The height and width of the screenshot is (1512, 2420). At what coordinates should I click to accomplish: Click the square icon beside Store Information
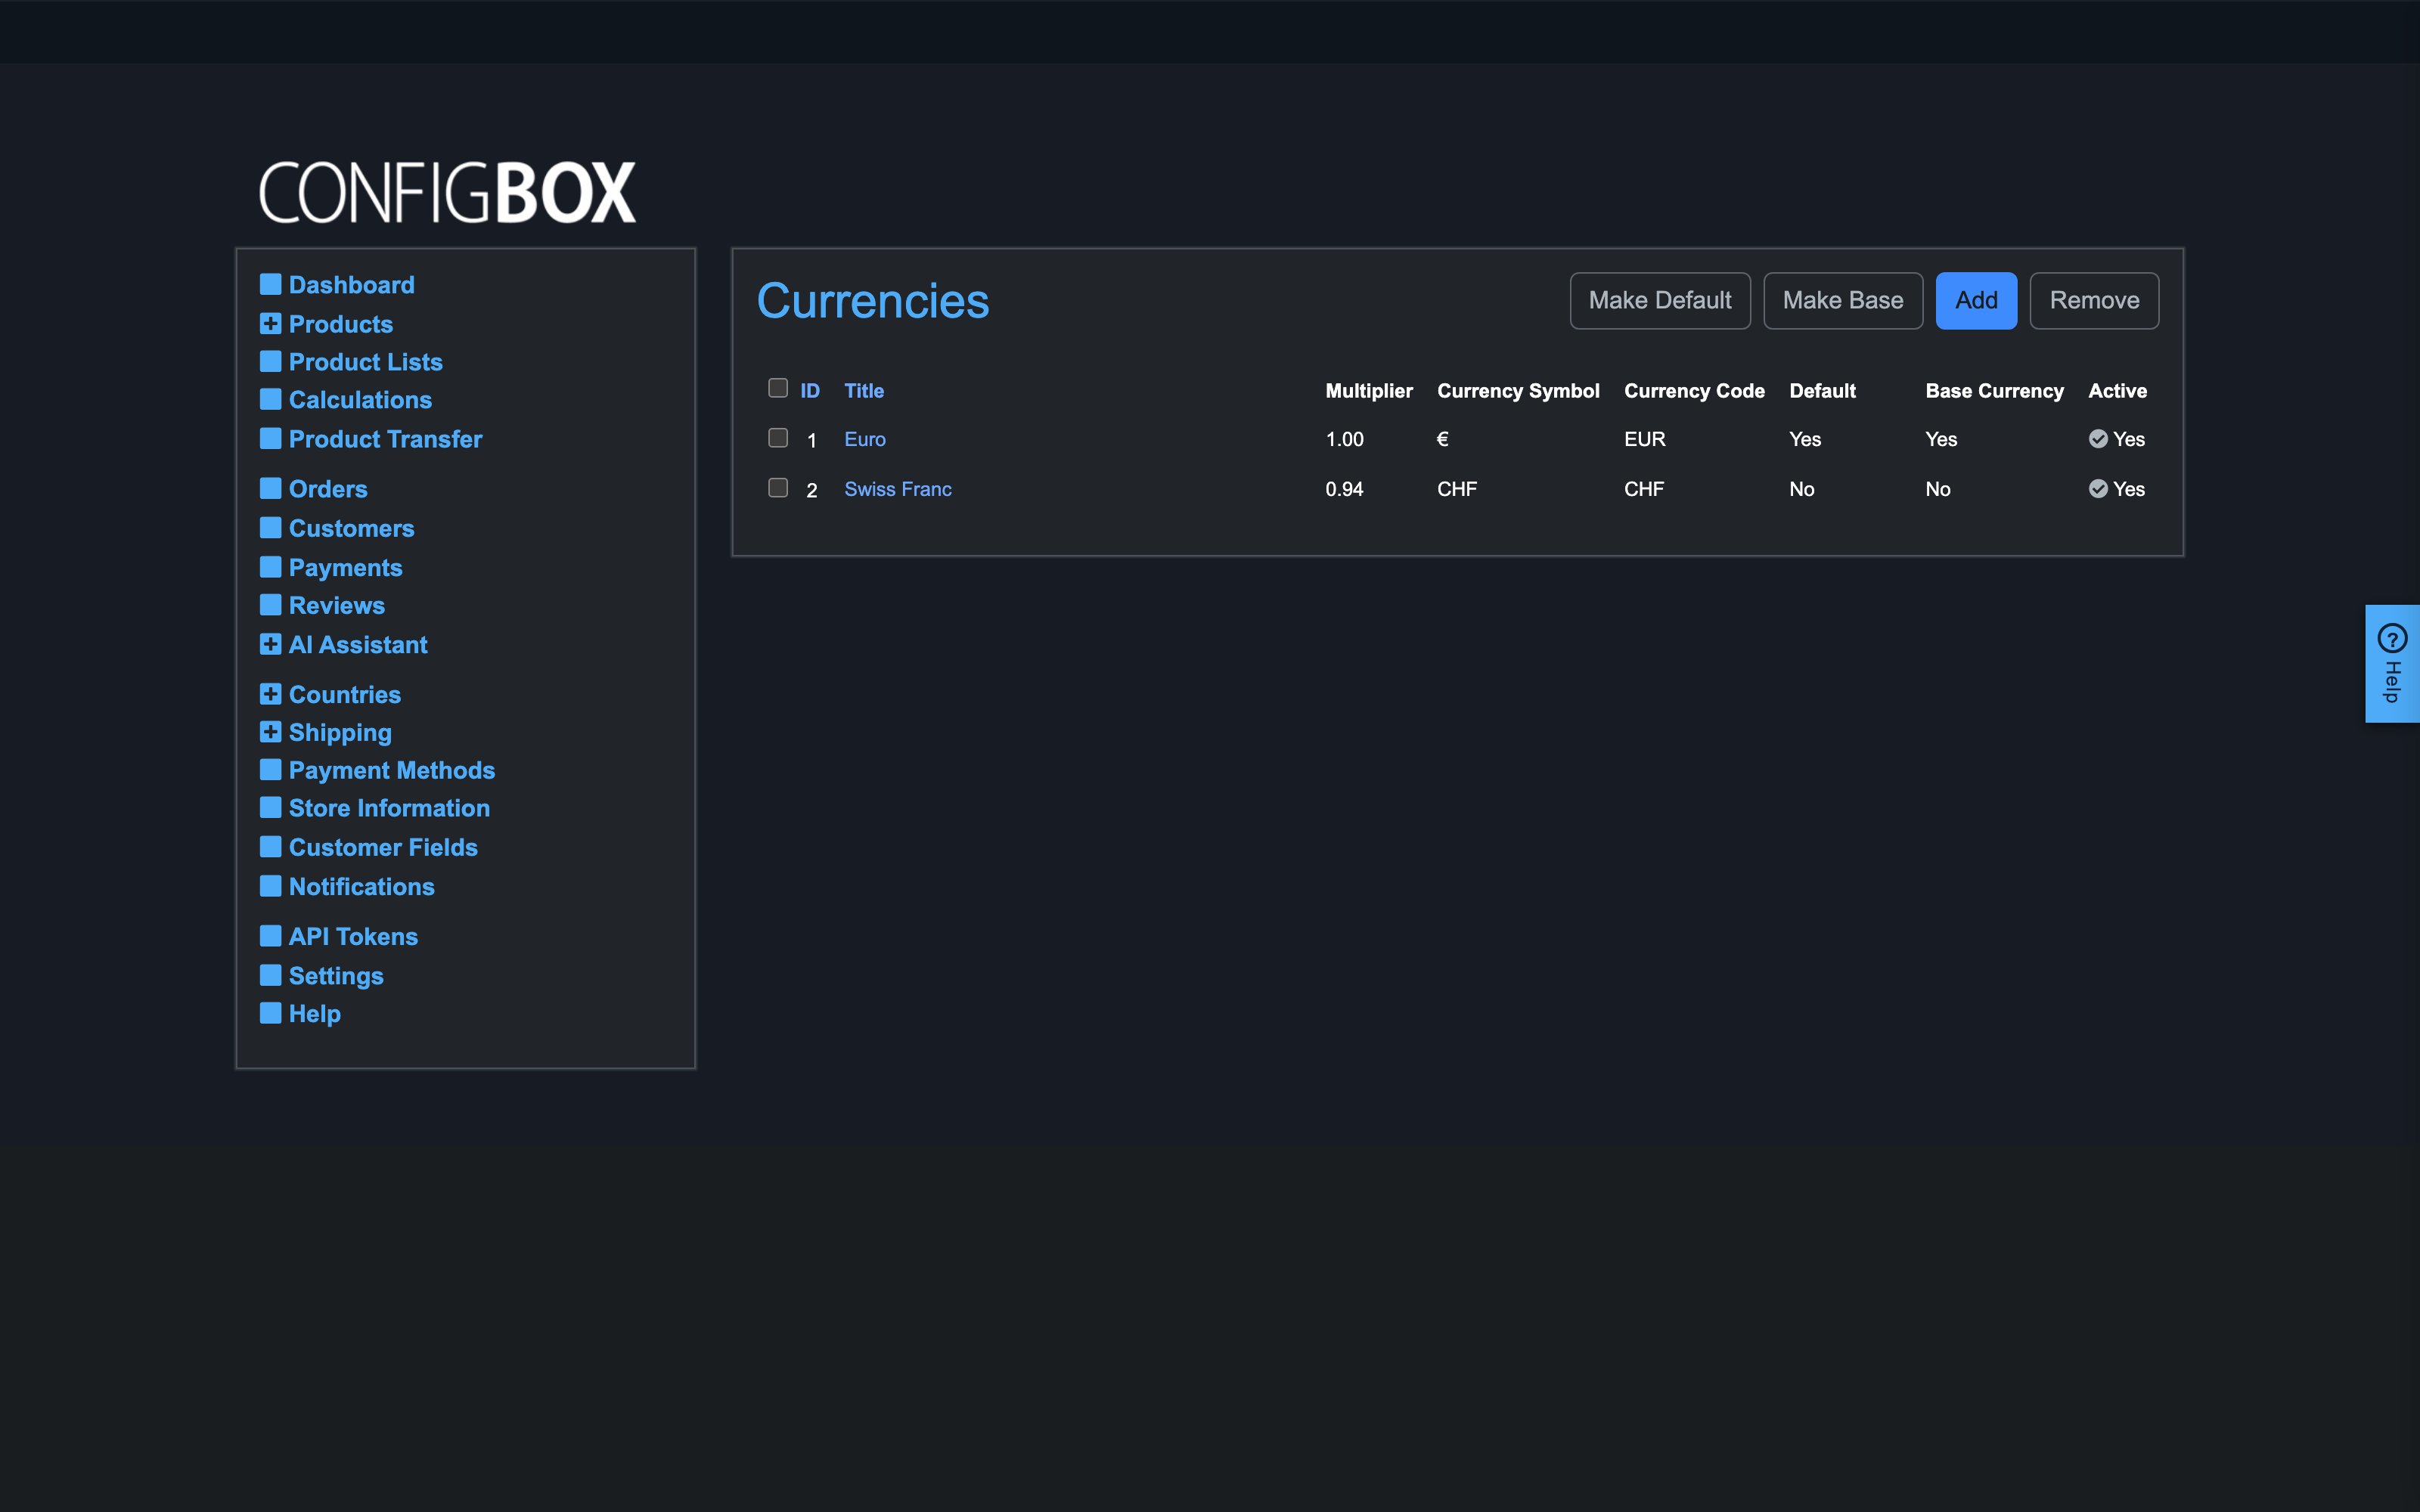coord(270,807)
